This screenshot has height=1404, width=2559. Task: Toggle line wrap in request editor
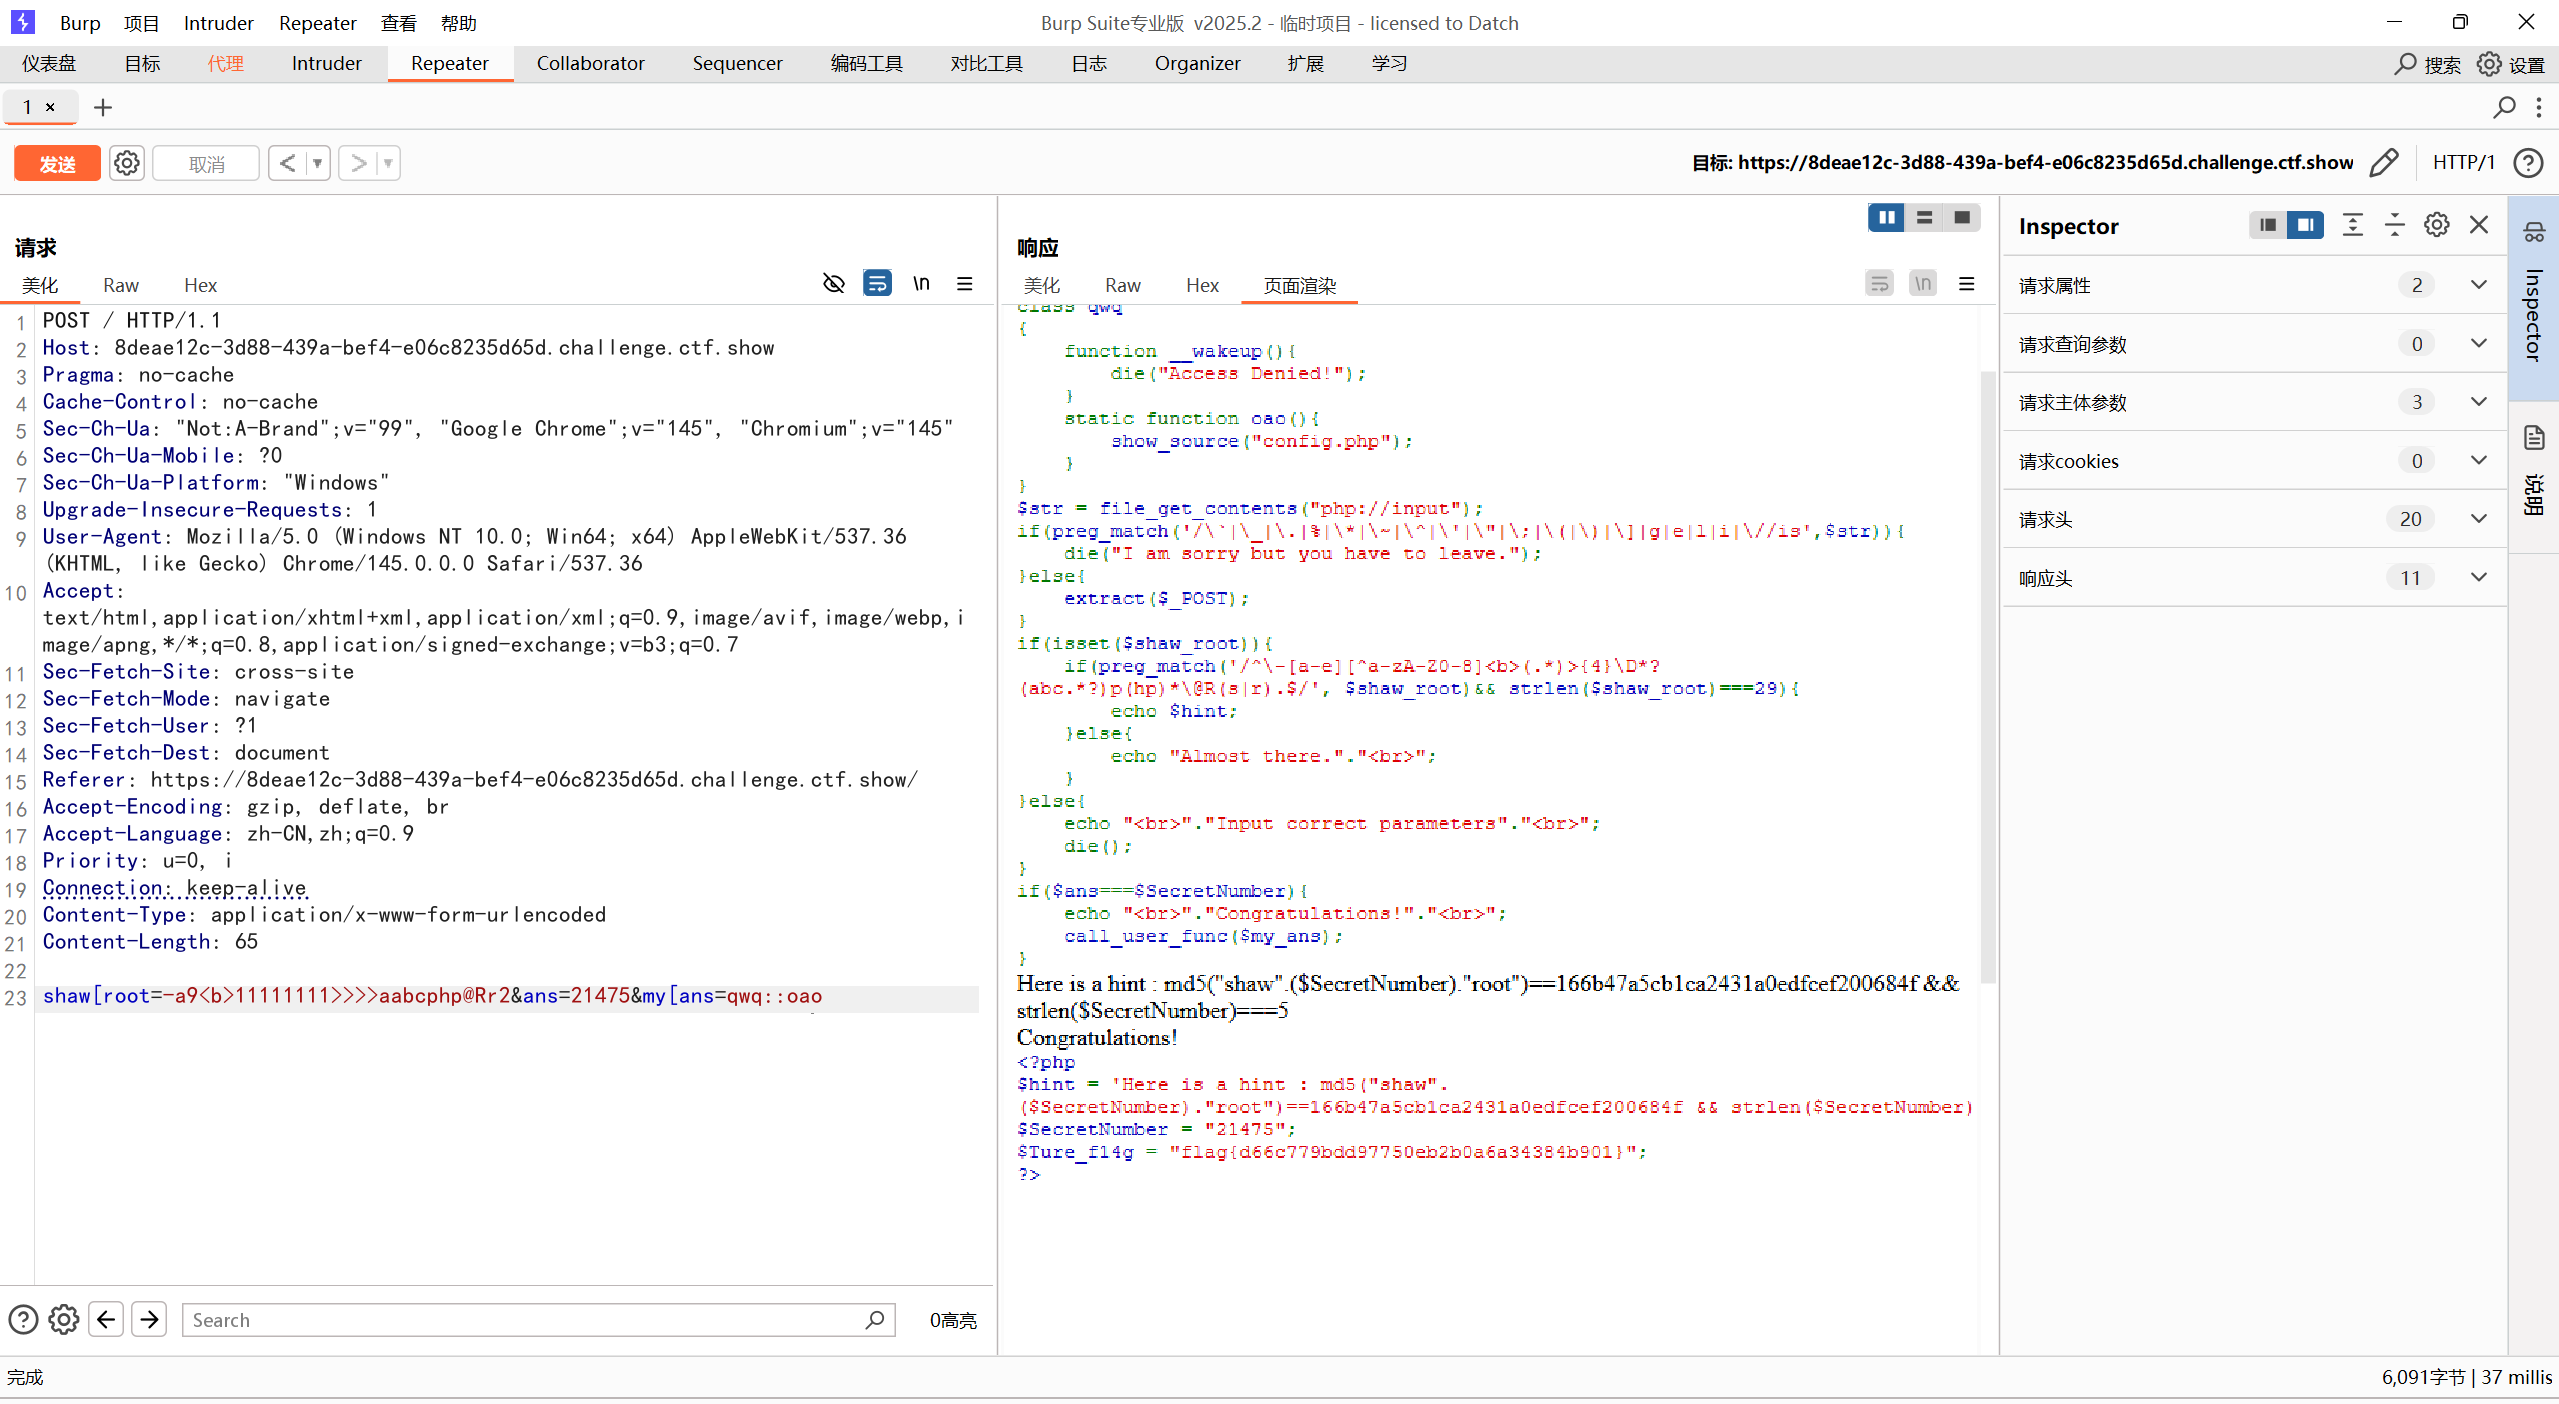point(877,284)
